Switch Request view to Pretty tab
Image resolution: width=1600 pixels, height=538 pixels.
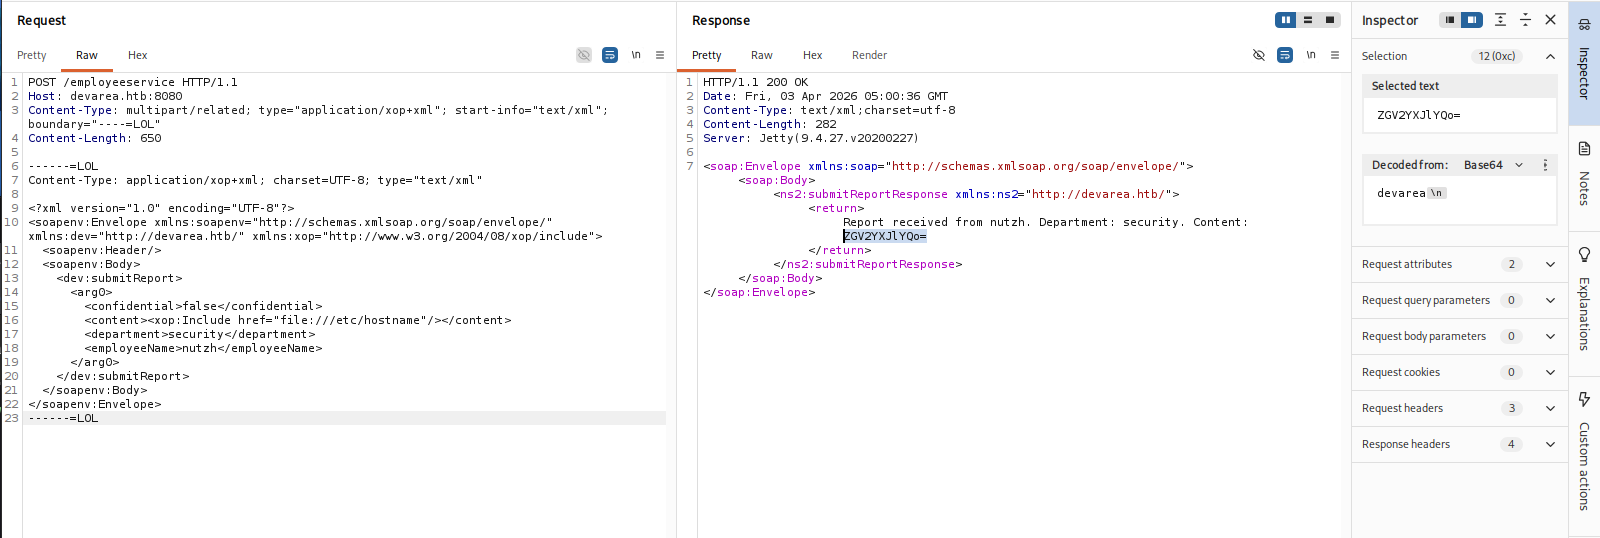coord(32,55)
